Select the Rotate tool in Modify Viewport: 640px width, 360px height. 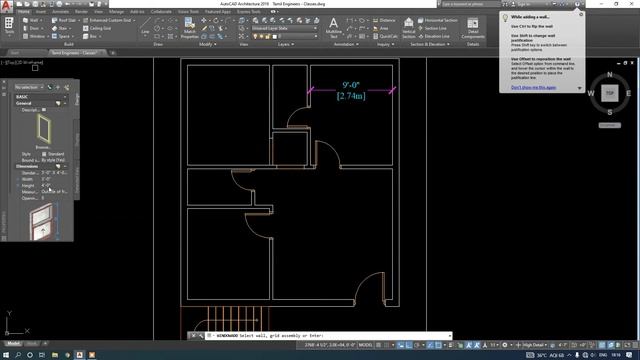click(x=216, y=20)
